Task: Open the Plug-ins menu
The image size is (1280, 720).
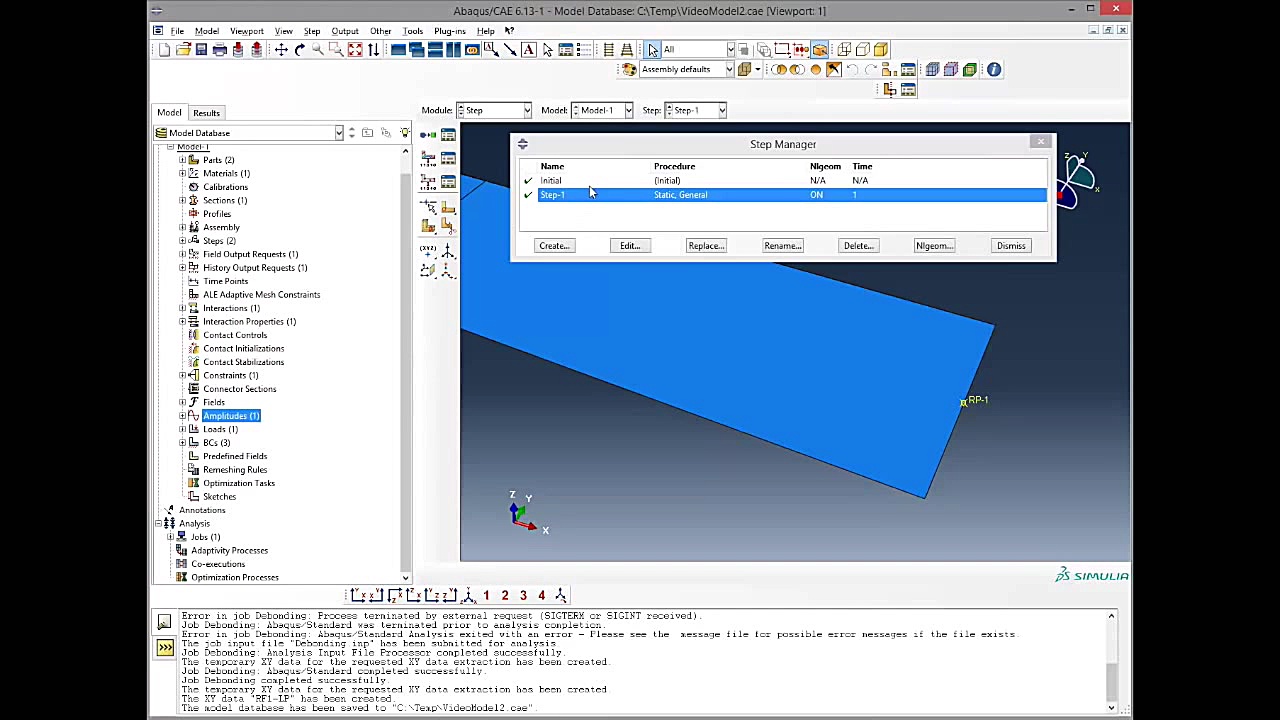Action: pyautogui.click(x=449, y=31)
